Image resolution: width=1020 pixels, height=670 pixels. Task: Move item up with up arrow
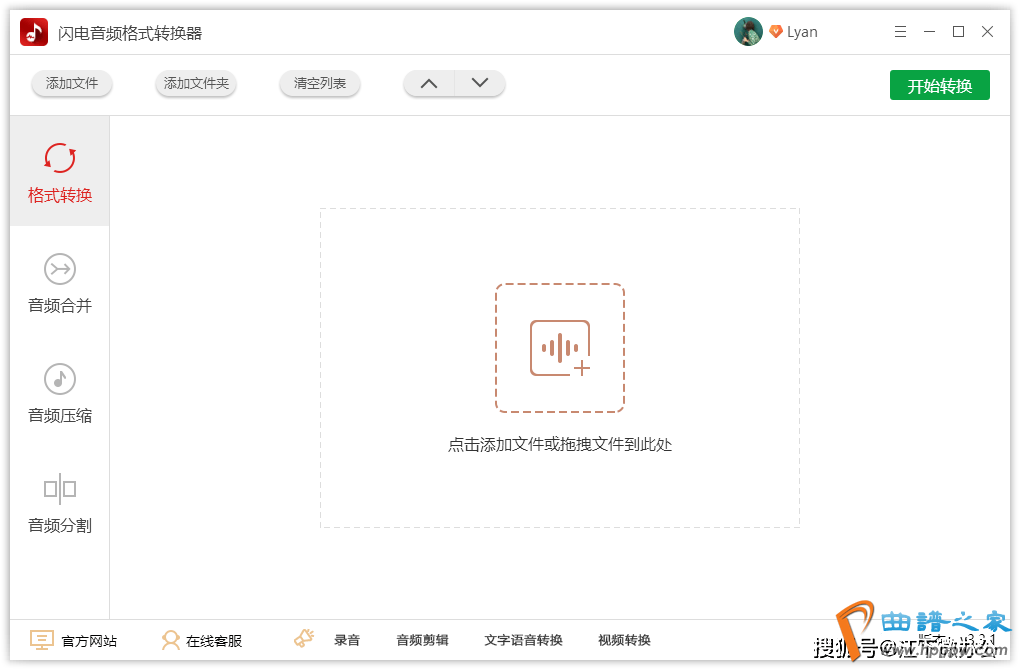(x=429, y=84)
